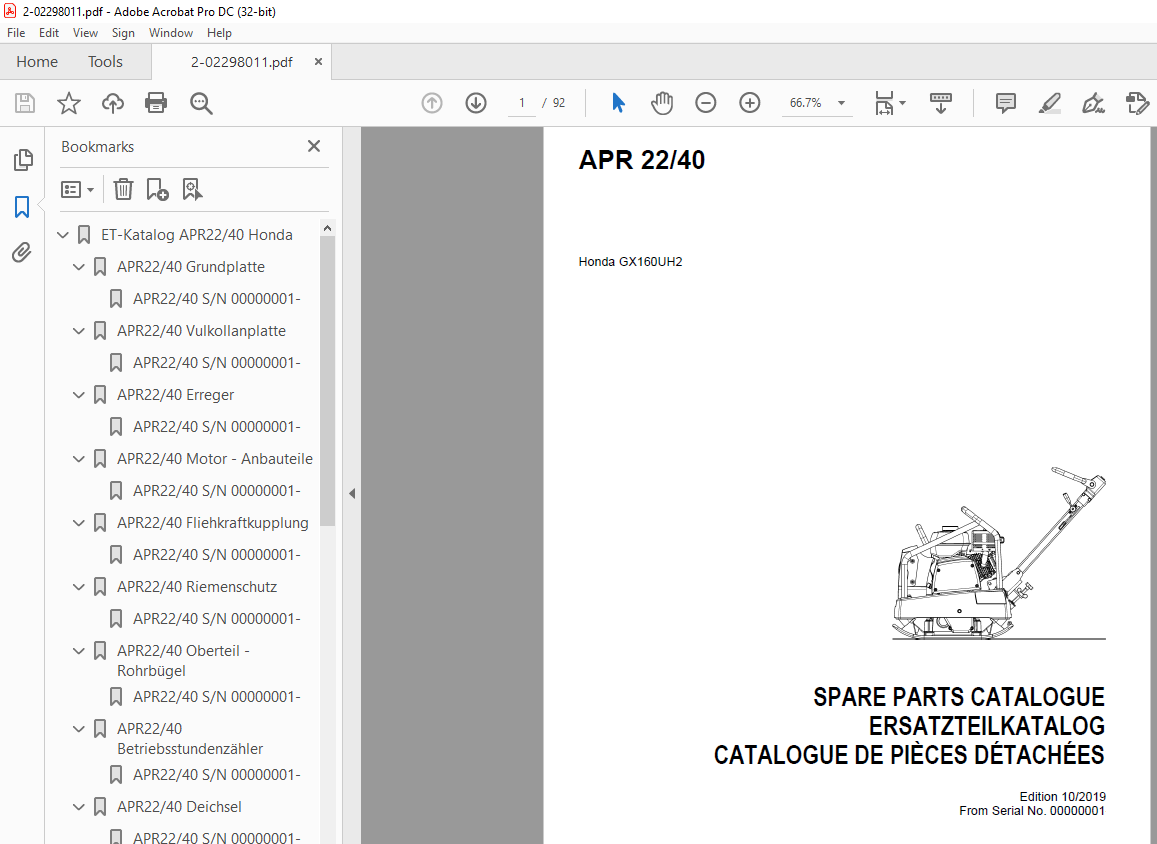
Task: Go to previous page arrow
Action: [x=432, y=103]
